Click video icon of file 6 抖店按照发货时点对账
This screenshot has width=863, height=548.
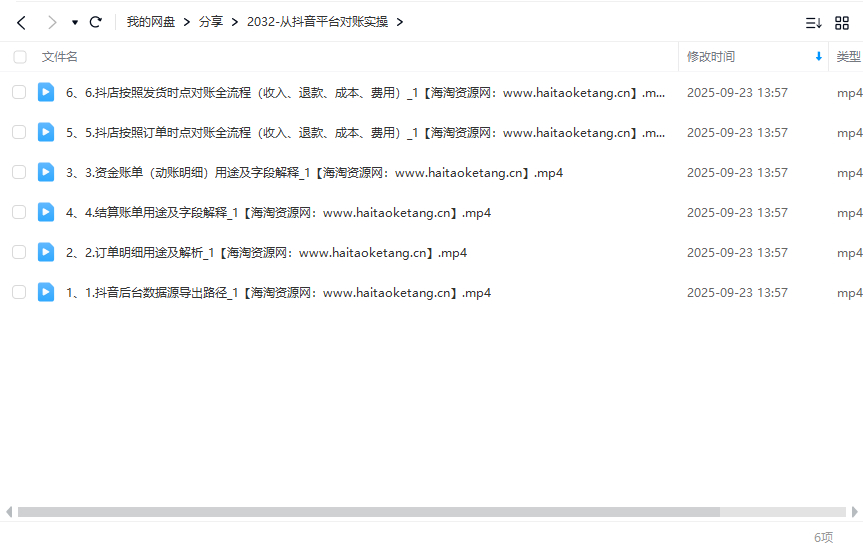(x=46, y=92)
